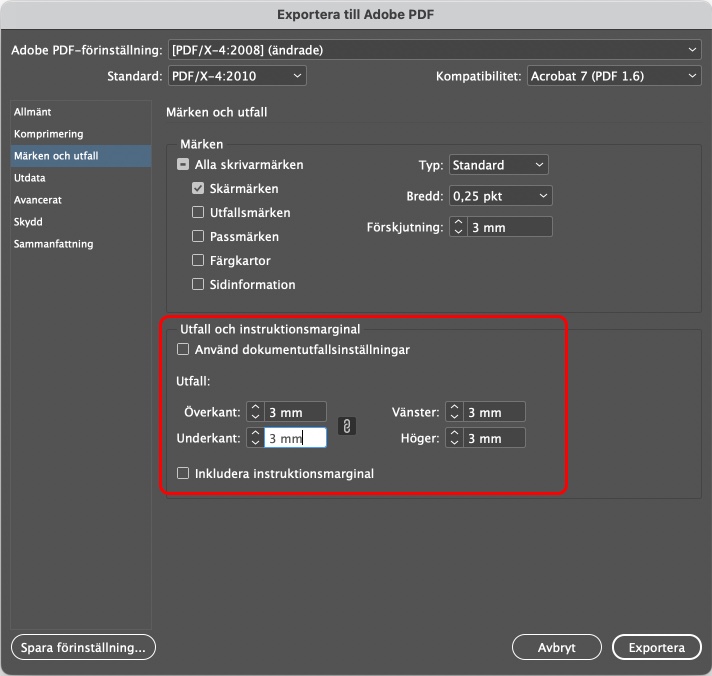
Task: Expand the Kompatibilitet dropdown
Action: click(614, 76)
